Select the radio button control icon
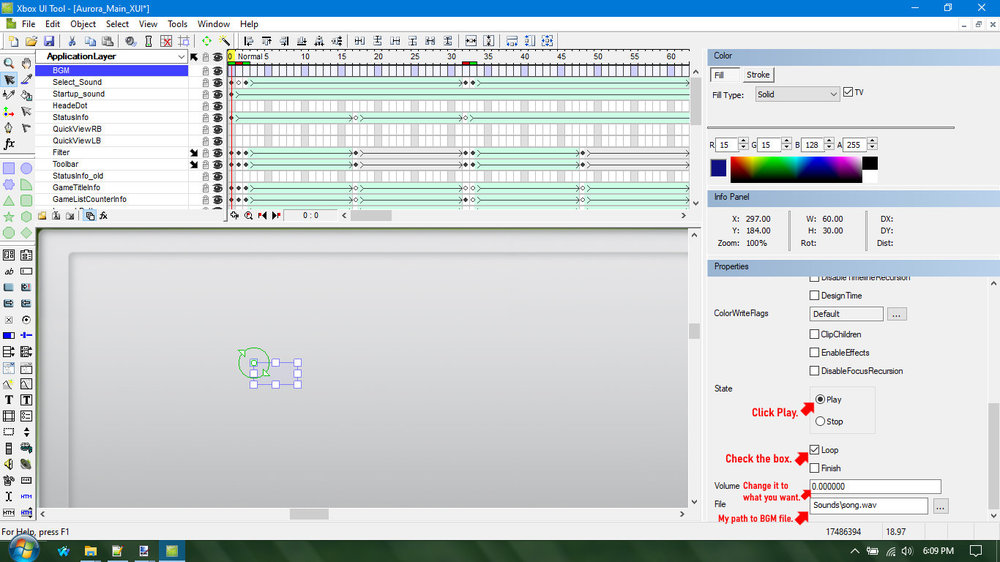Viewport: 1000px width, 562px height. click(26, 320)
